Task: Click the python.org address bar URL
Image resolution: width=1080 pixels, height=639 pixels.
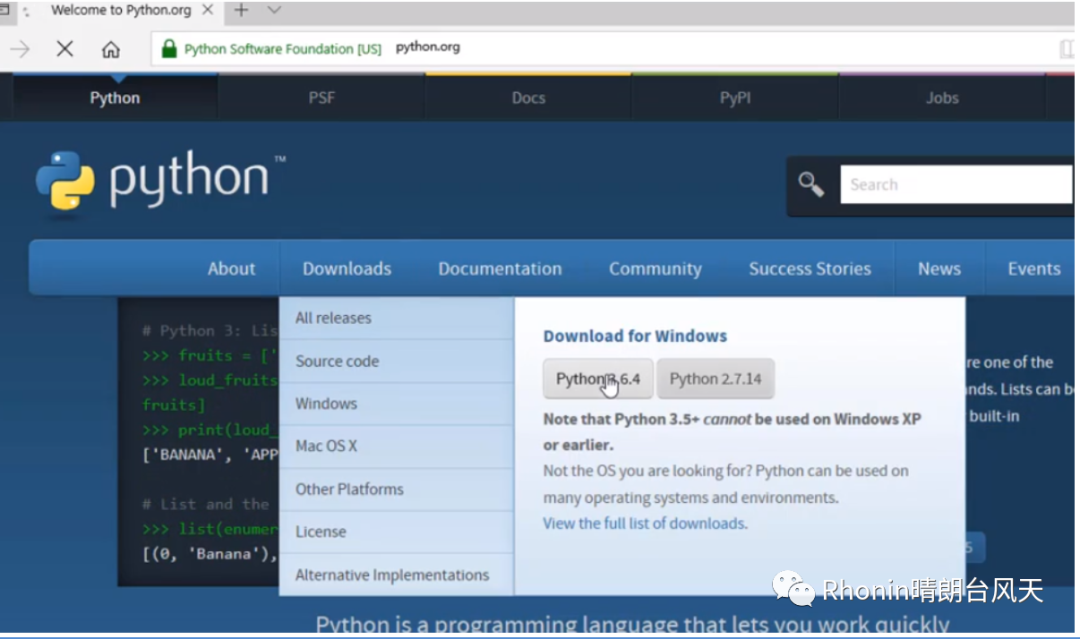Action: [x=428, y=48]
